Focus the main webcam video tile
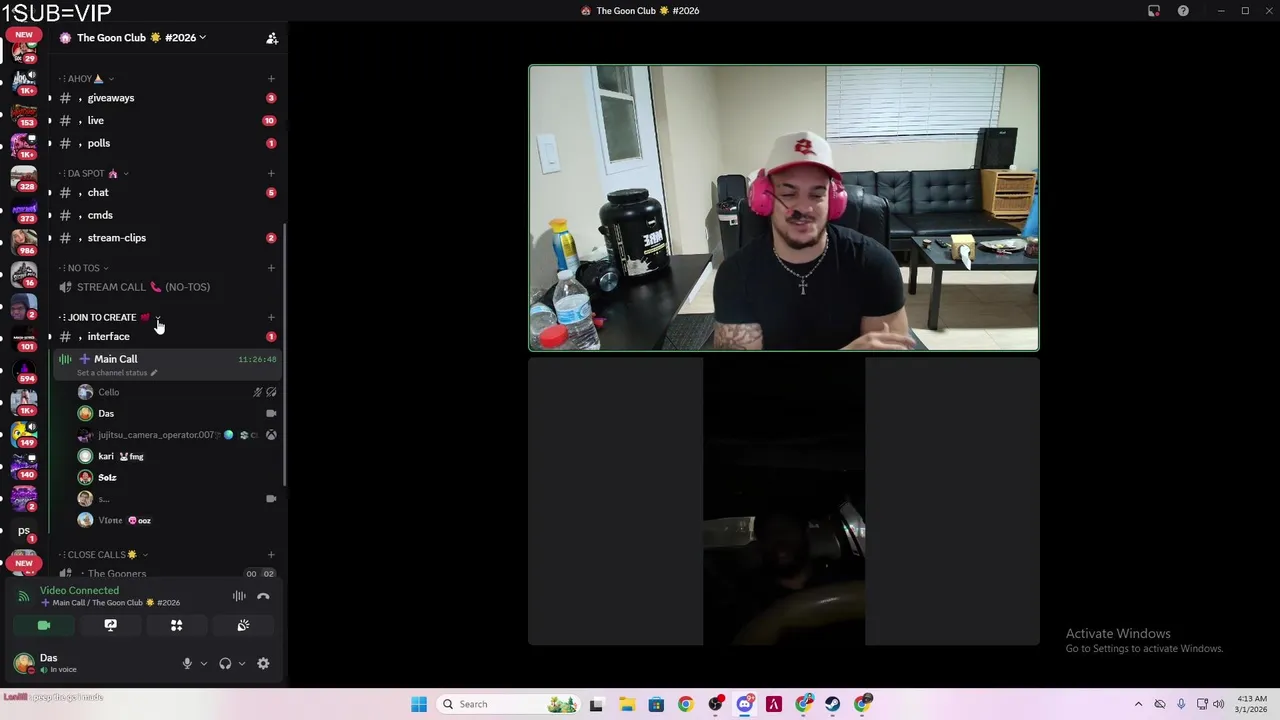 784,208
